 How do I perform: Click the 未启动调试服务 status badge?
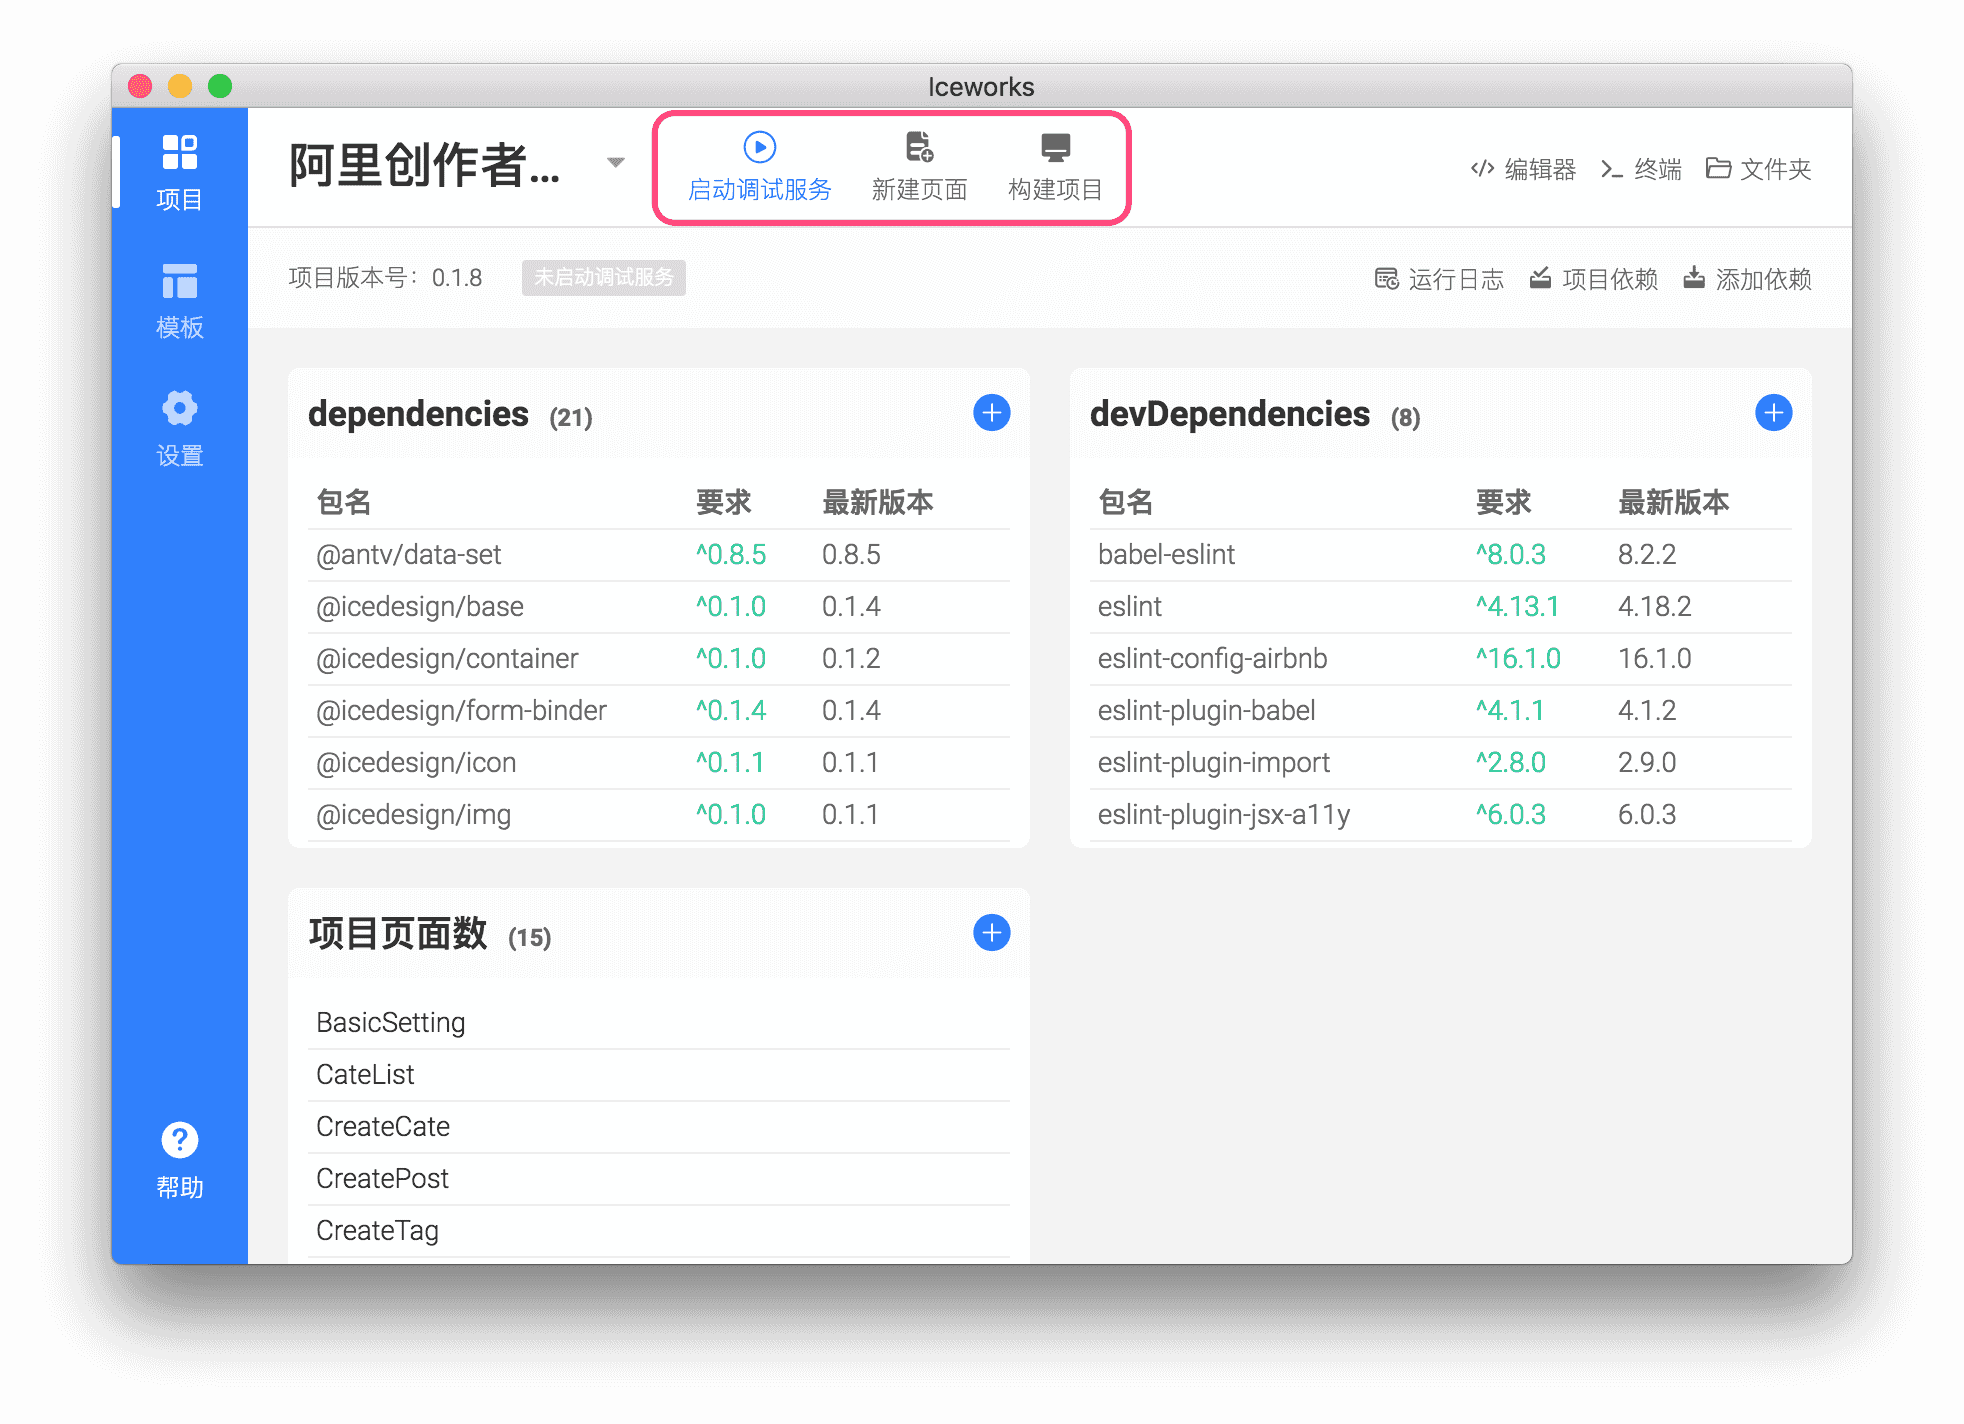pyautogui.click(x=603, y=277)
